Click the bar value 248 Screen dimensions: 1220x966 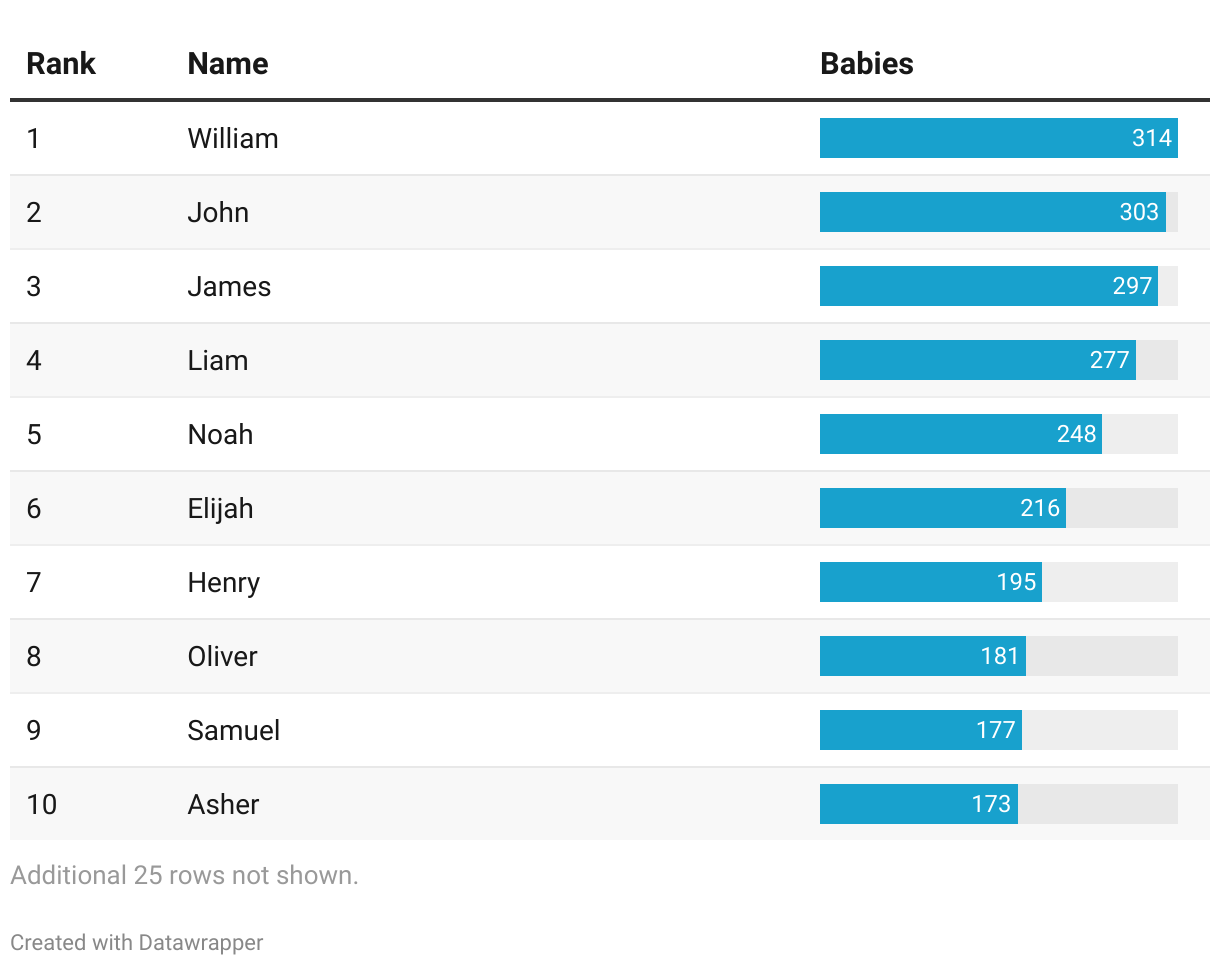(x=1076, y=434)
